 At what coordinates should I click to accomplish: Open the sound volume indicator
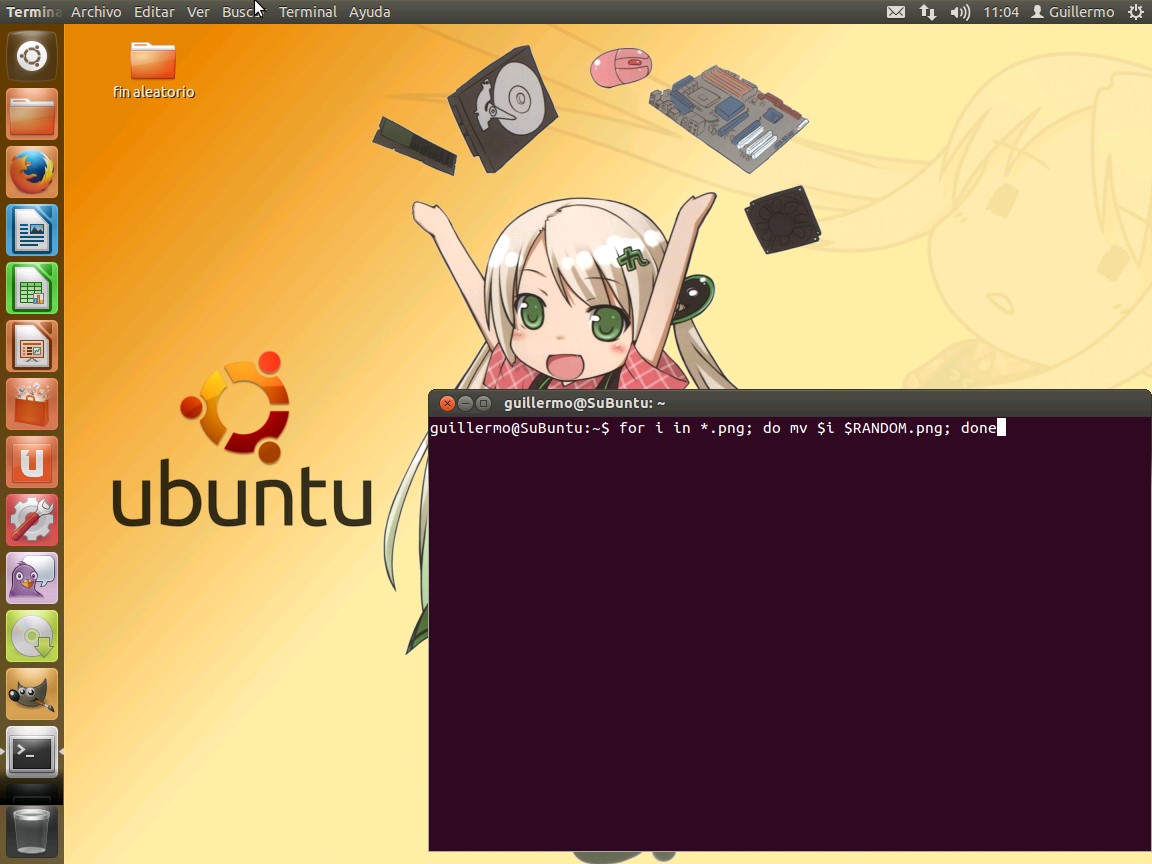click(960, 12)
